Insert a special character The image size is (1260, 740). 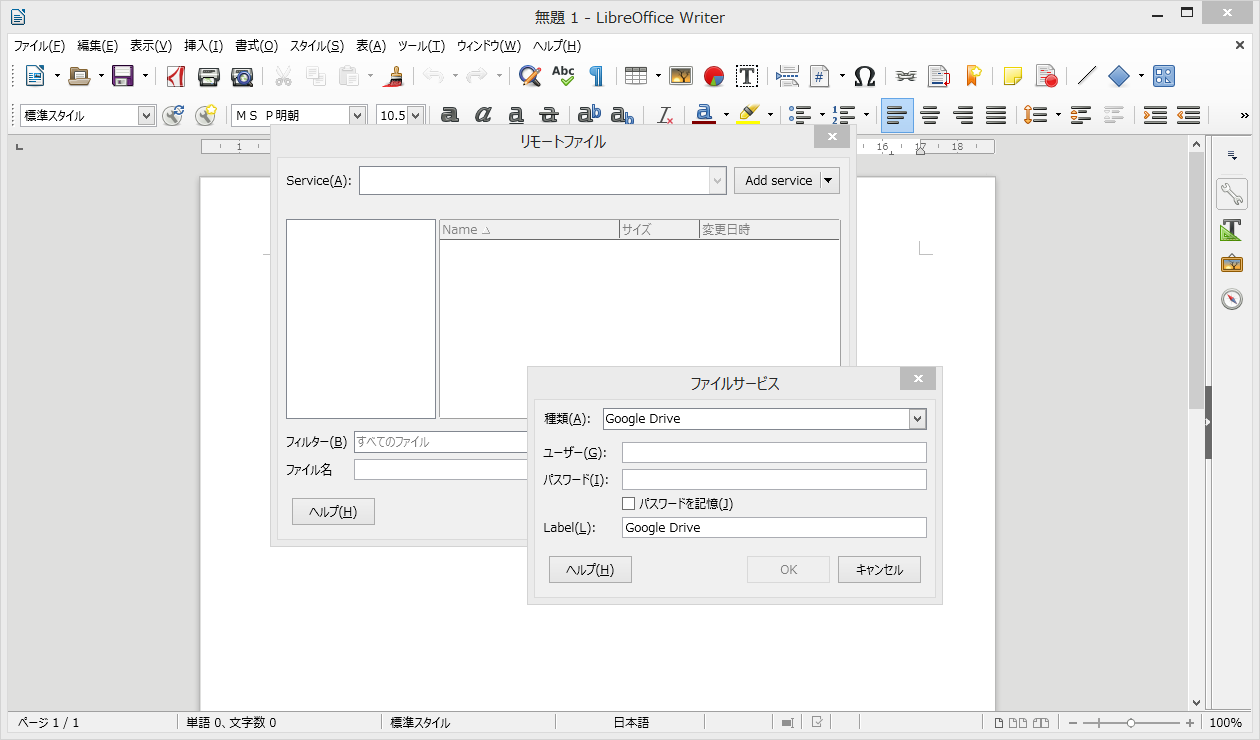point(864,76)
